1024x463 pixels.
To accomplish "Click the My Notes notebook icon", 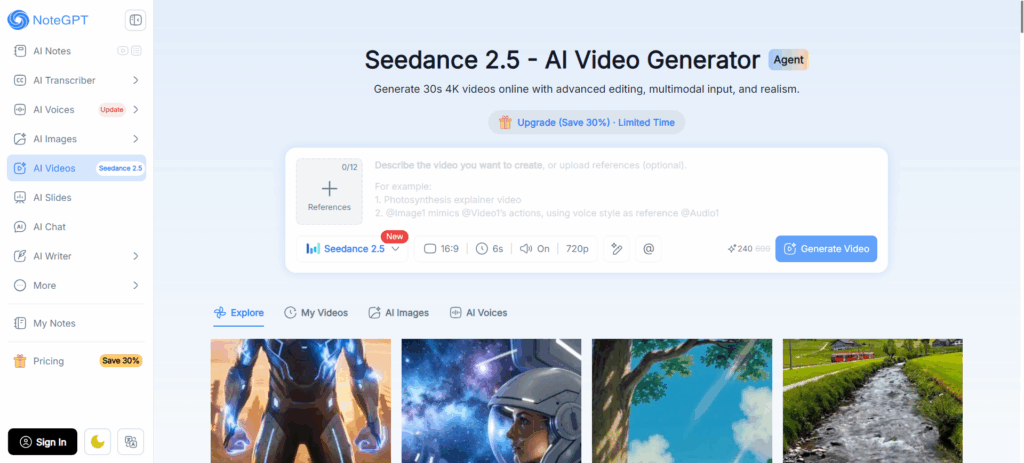I will 20,323.
